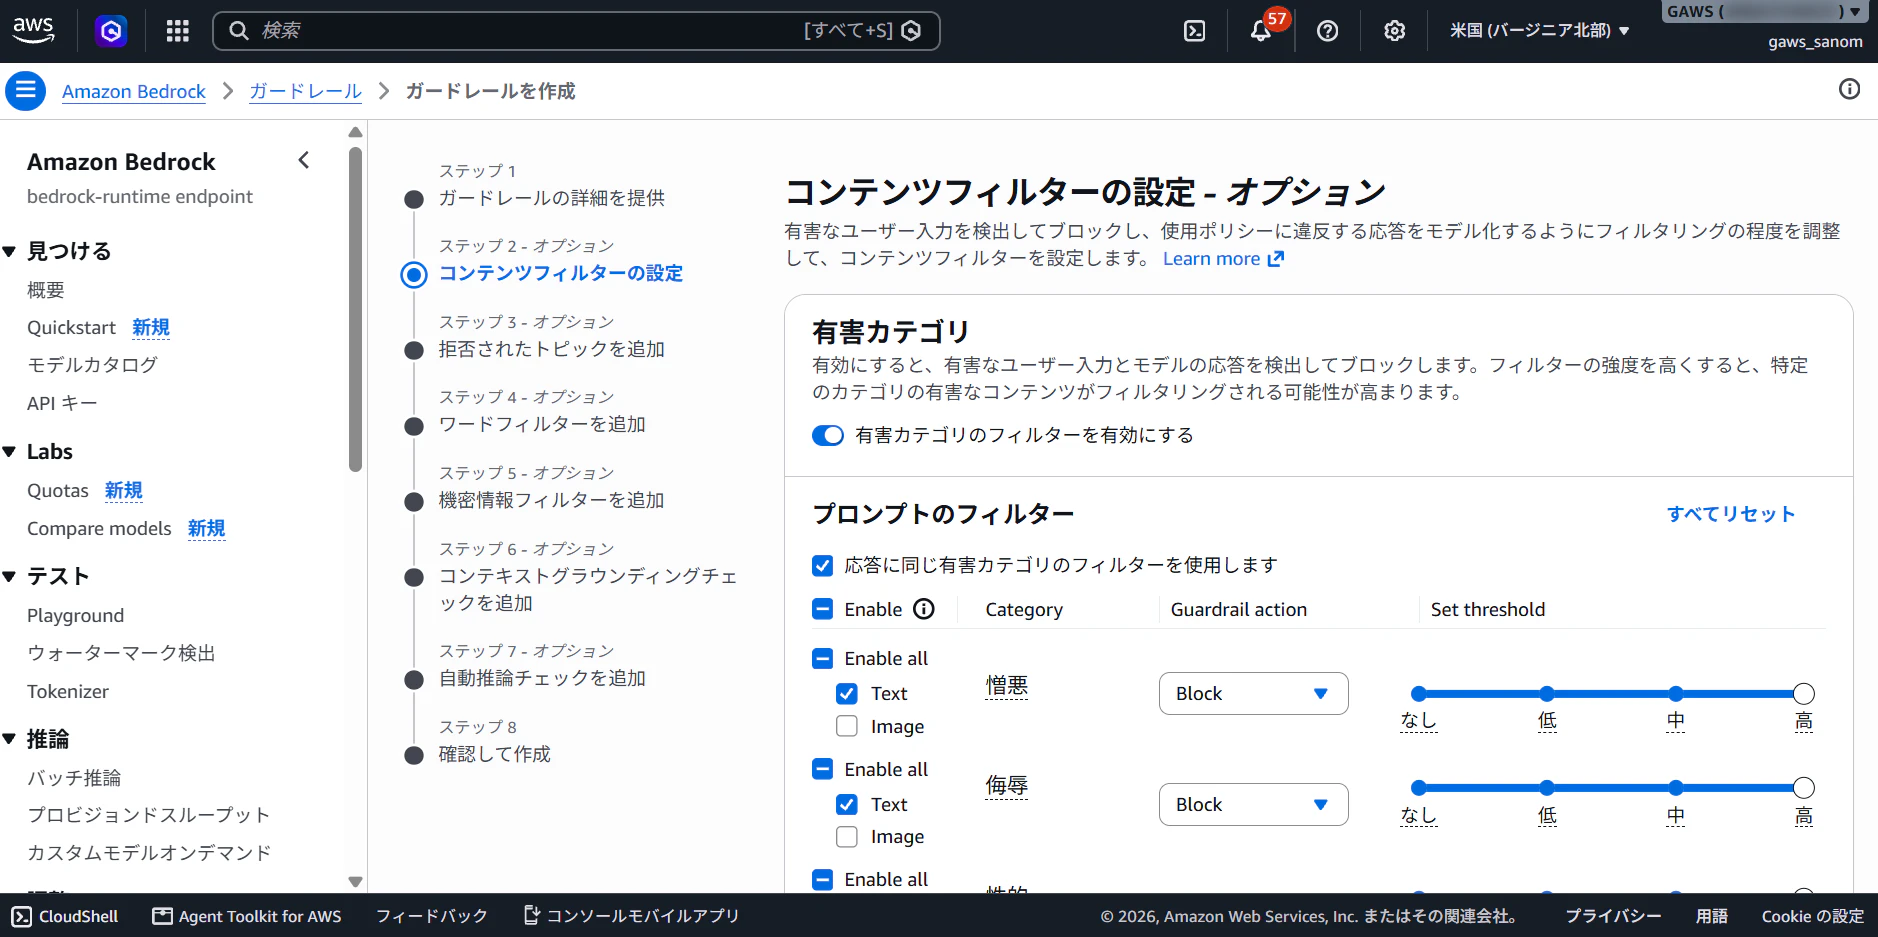
Task: Toggle 有害カテゴリのフィルターを有効にする switch
Action: [827, 435]
